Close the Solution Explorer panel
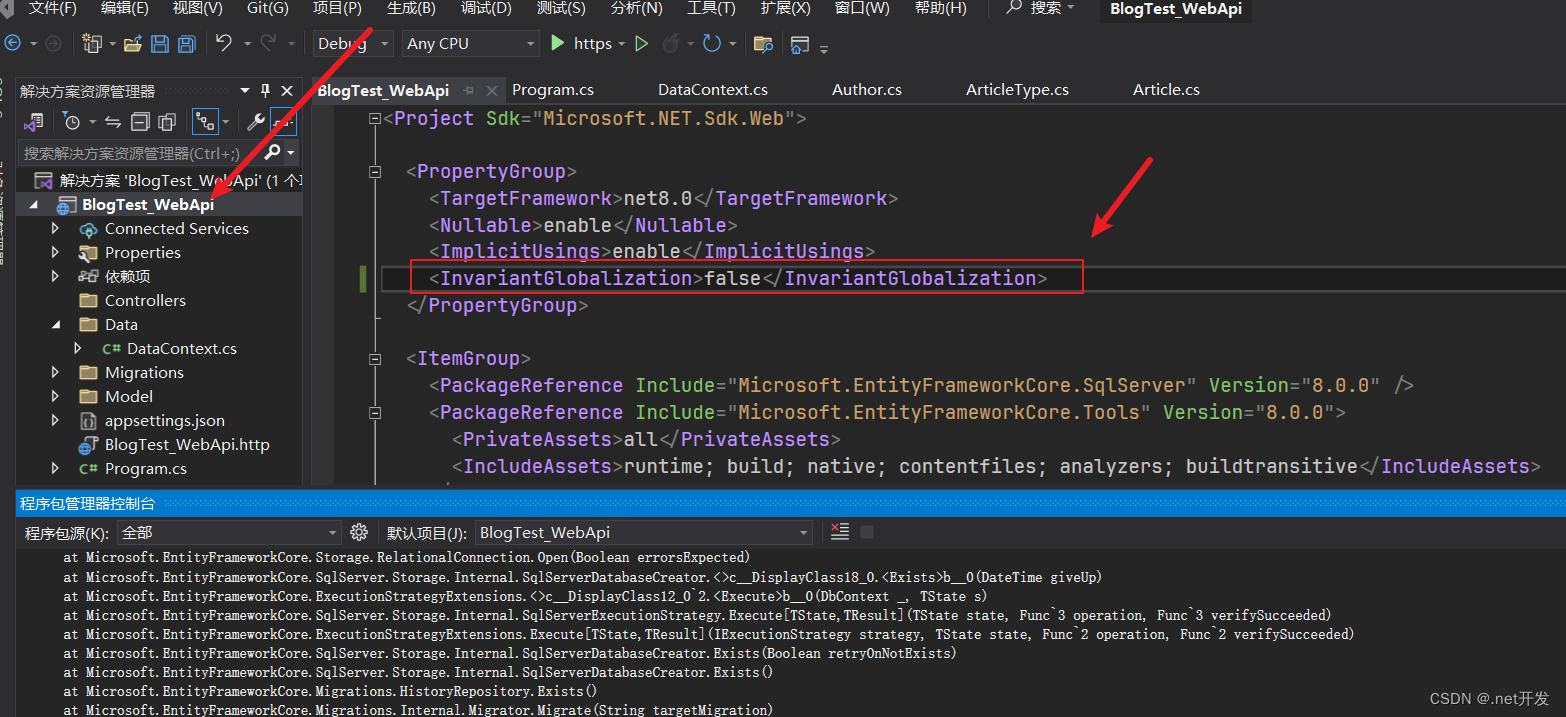The image size is (1566, 717). (x=287, y=90)
